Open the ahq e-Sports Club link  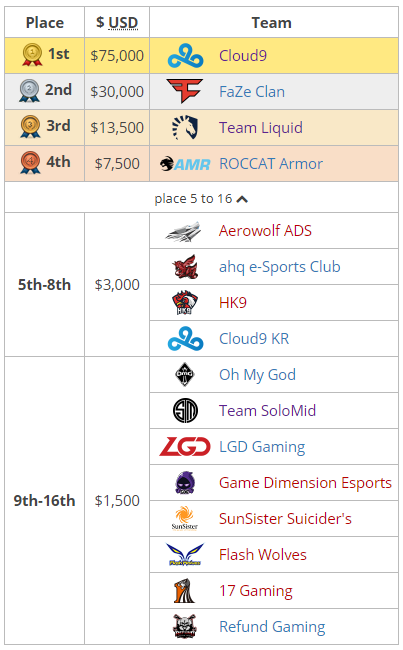click(x=280, y=267)
